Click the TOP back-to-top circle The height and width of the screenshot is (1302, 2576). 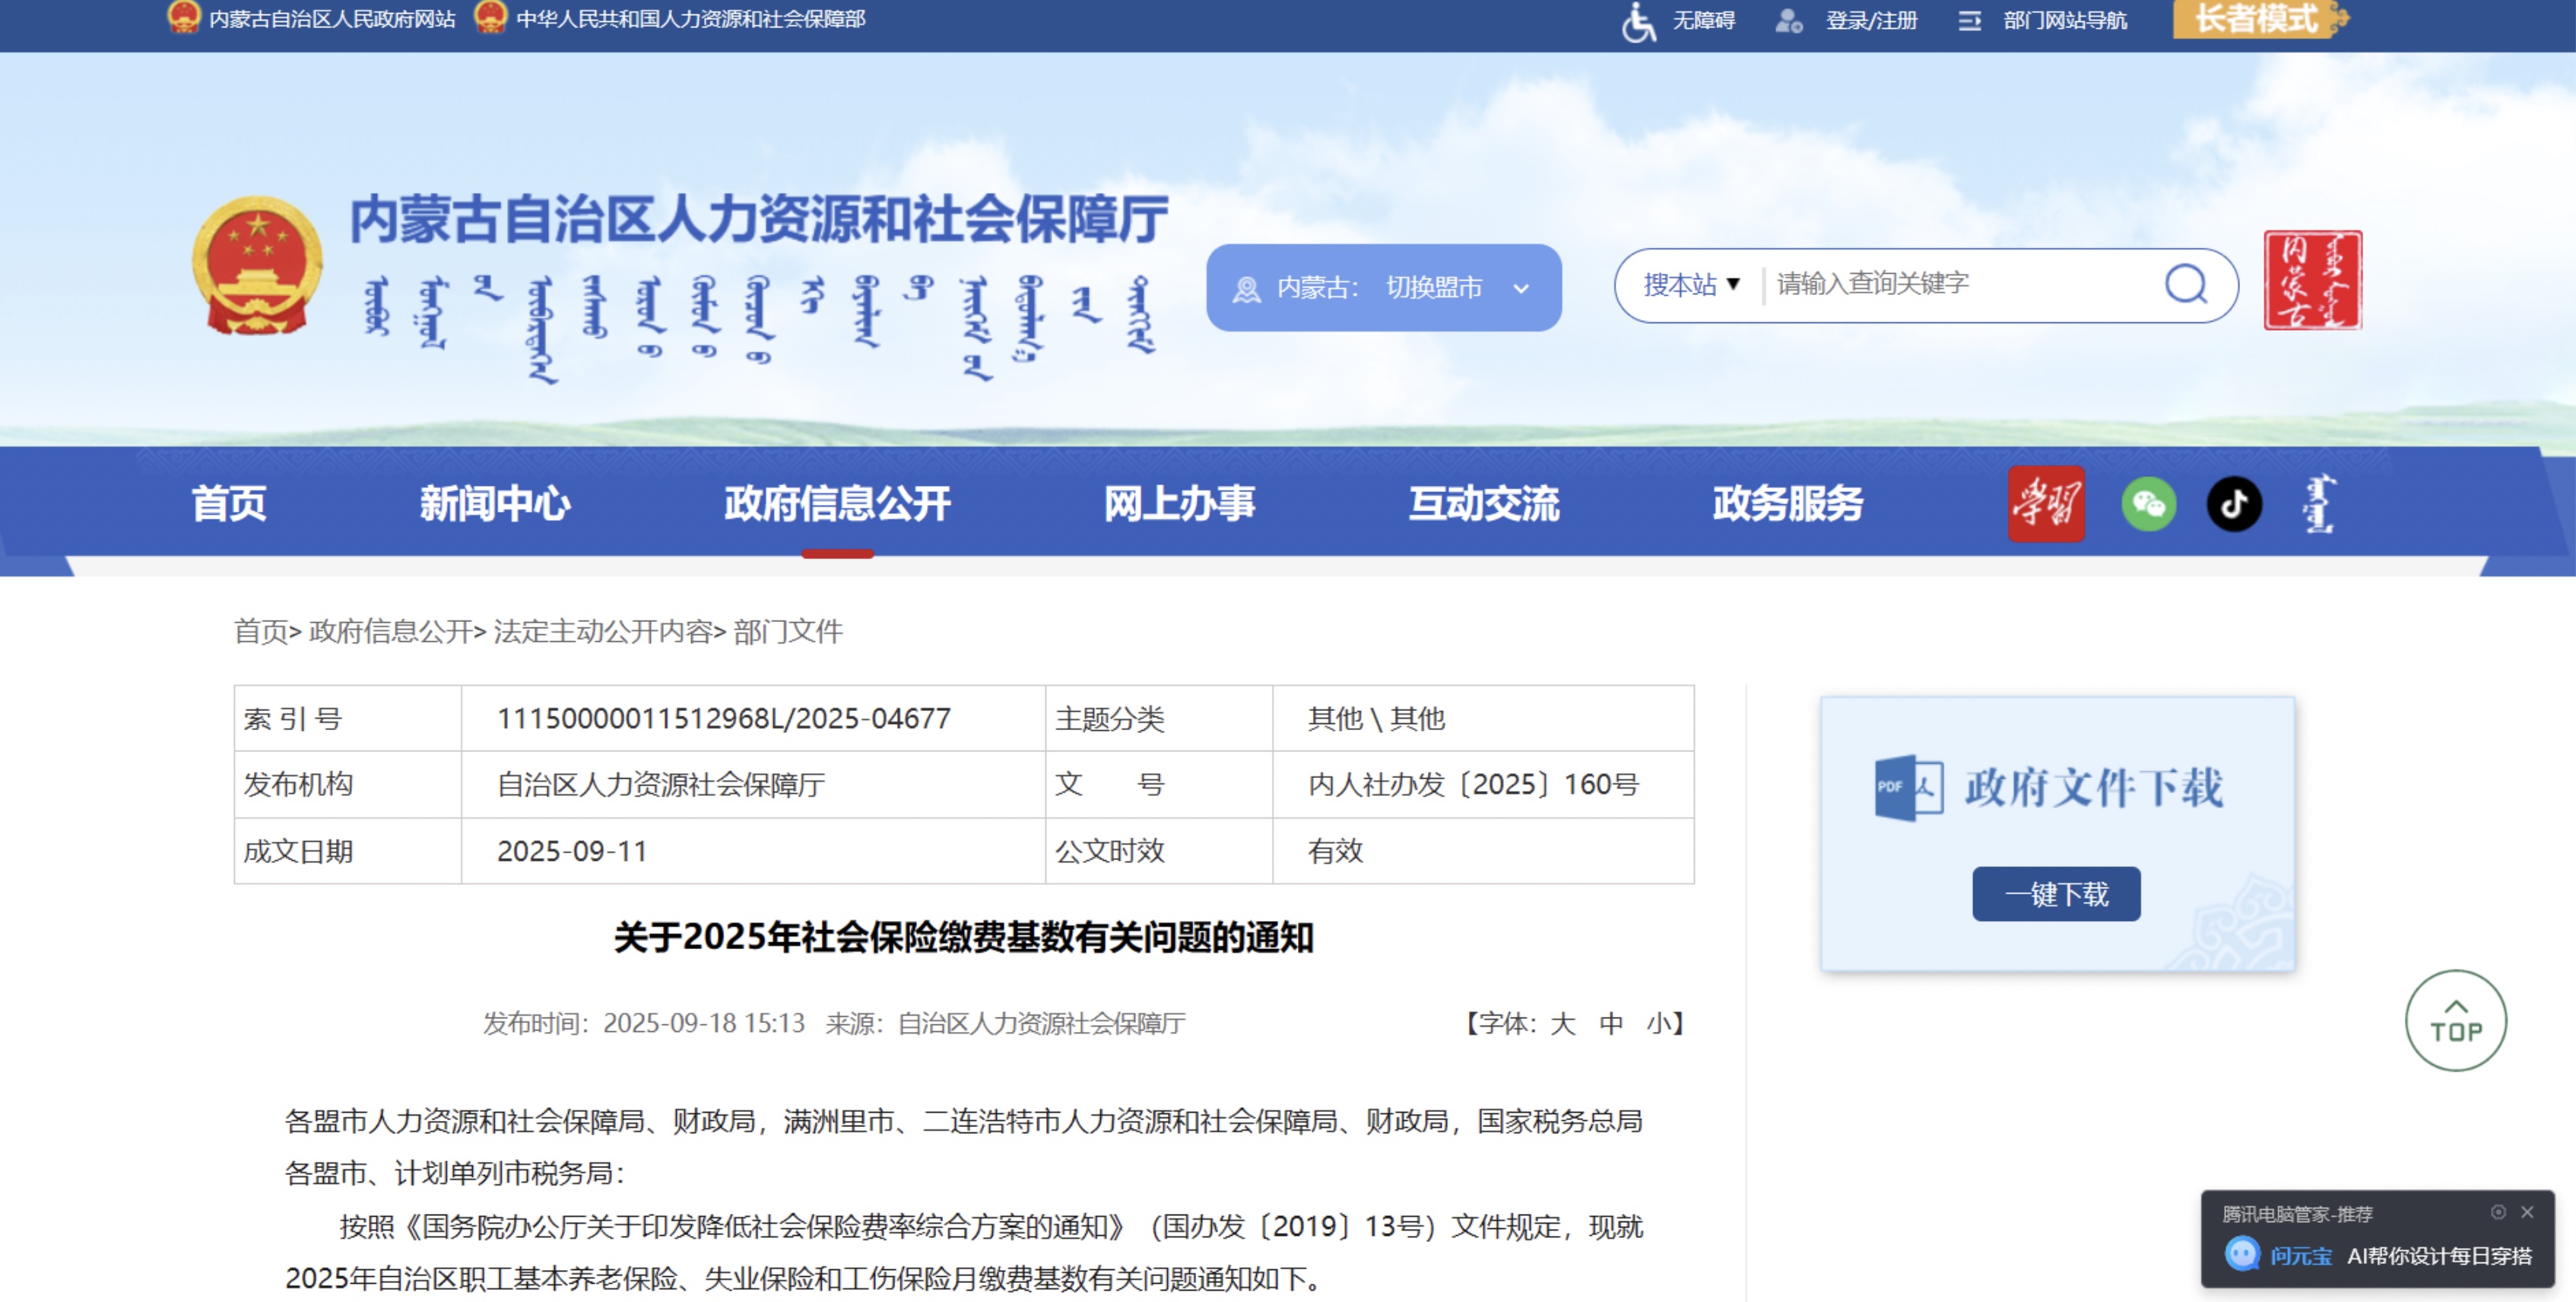2454,1020
